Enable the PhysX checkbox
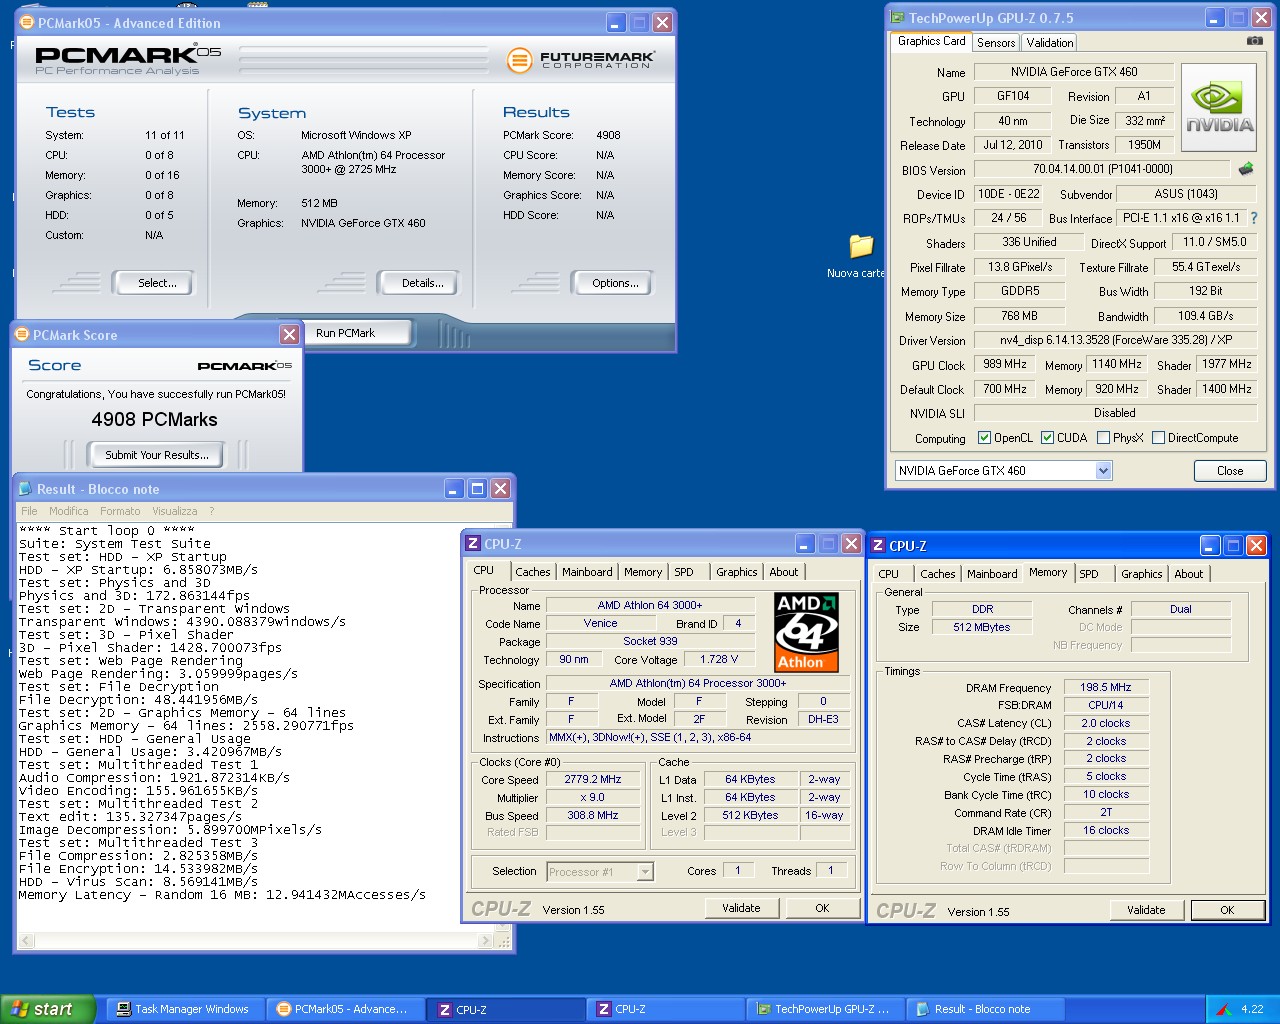The height and width of the screenshot is (1024, 1280). click(x=1104, y=438)
